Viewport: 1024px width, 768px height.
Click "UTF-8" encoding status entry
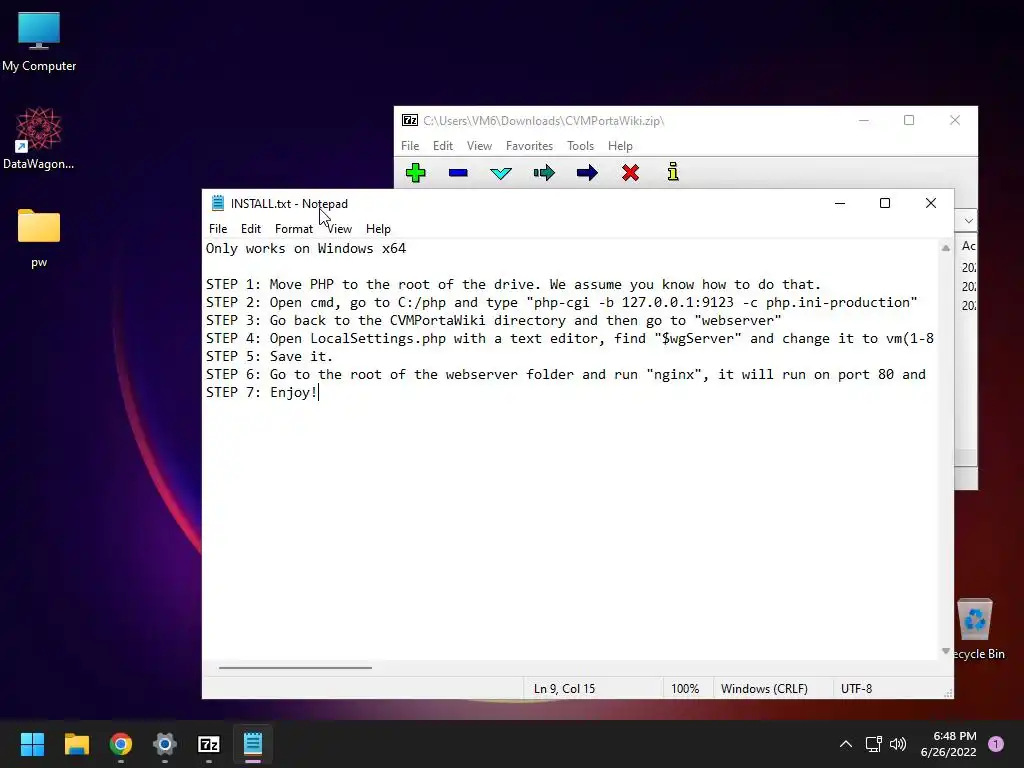point(856,688)
